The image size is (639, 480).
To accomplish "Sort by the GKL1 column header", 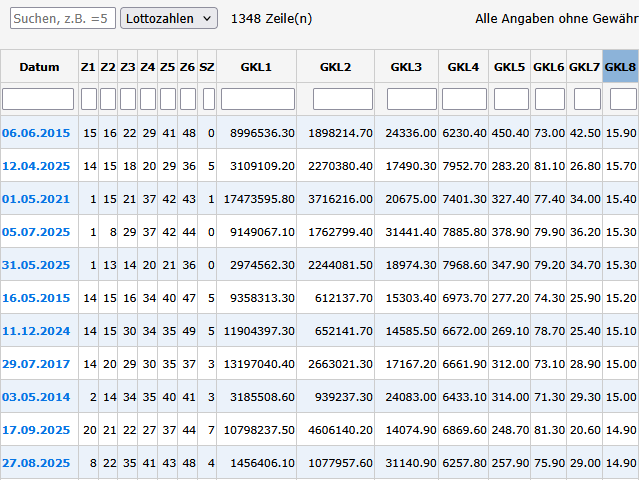I will 256,66.
